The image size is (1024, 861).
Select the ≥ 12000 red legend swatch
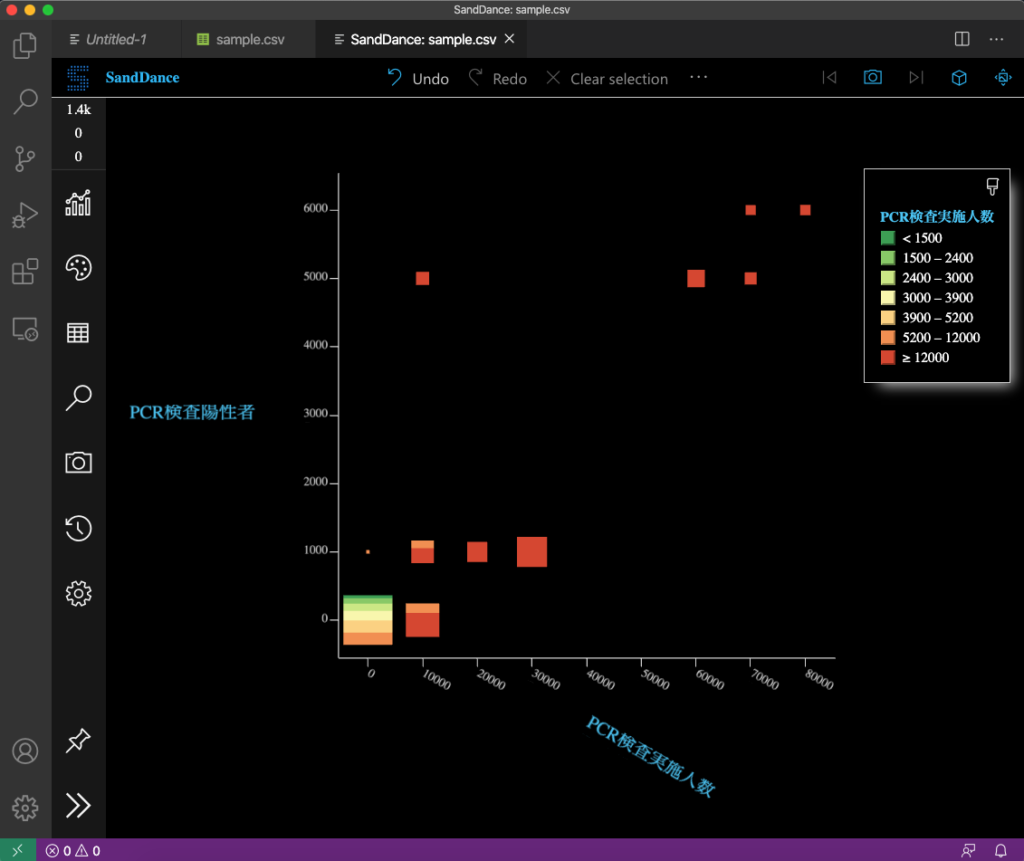(887, 357)
